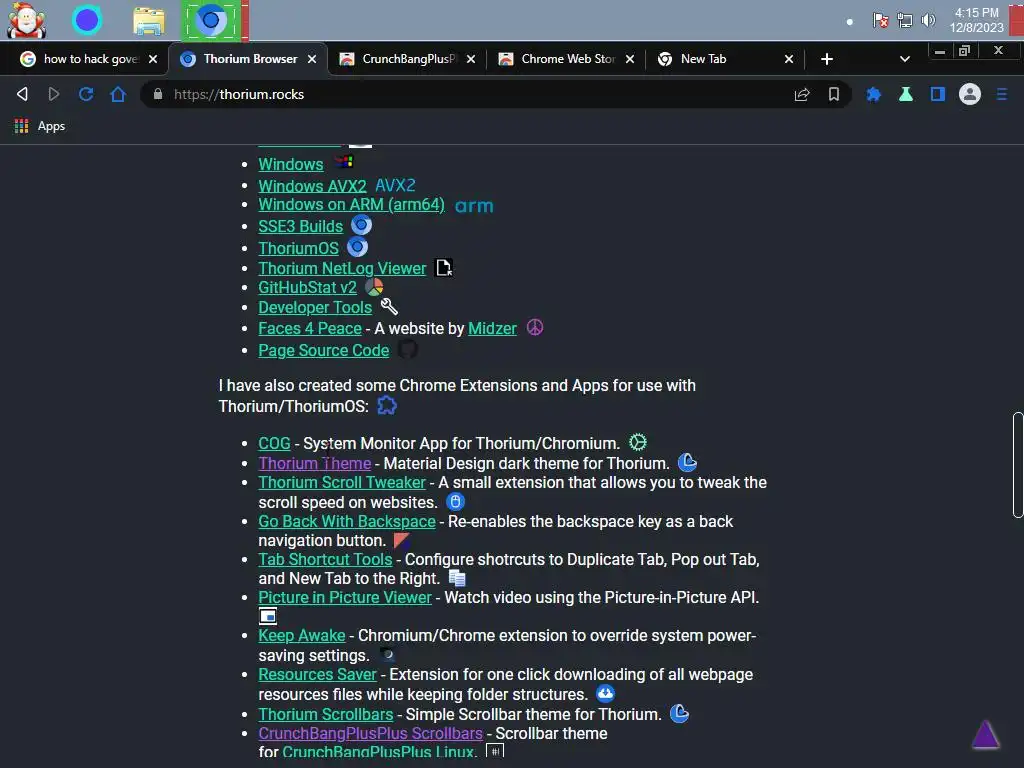Open the Windows download link
1024x768 pixels.
click(291, 165)
